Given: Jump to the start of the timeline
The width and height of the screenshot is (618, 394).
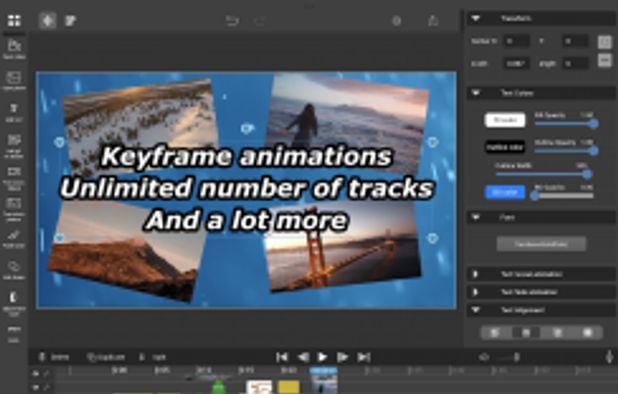Looking at the screenshot, I should point(282,357).
